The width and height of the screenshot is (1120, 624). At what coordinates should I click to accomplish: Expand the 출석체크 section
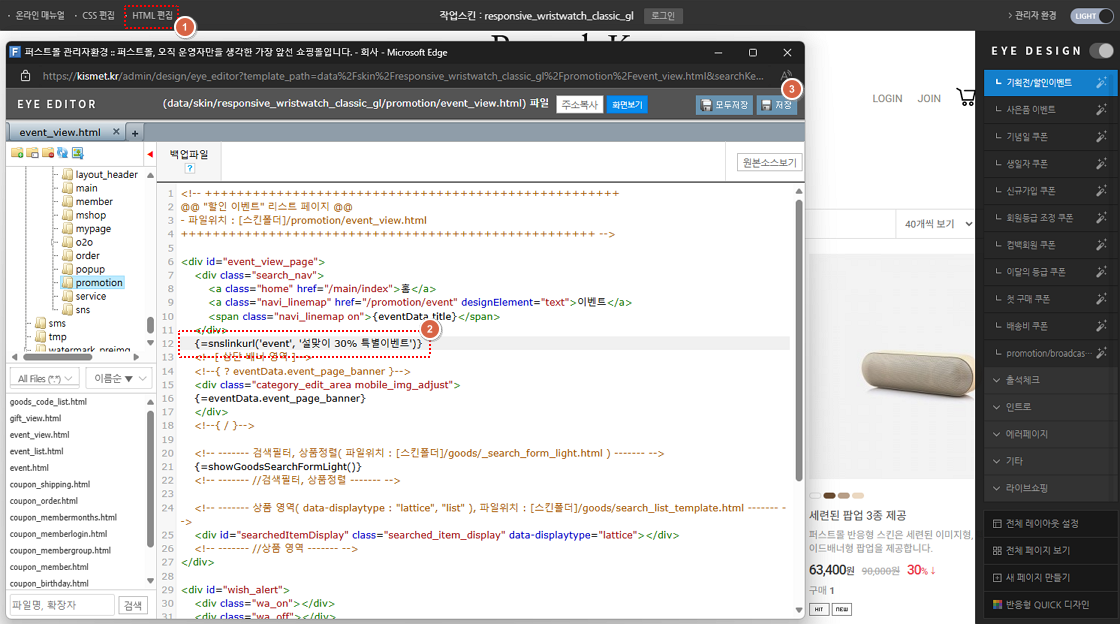point(1047,380)
